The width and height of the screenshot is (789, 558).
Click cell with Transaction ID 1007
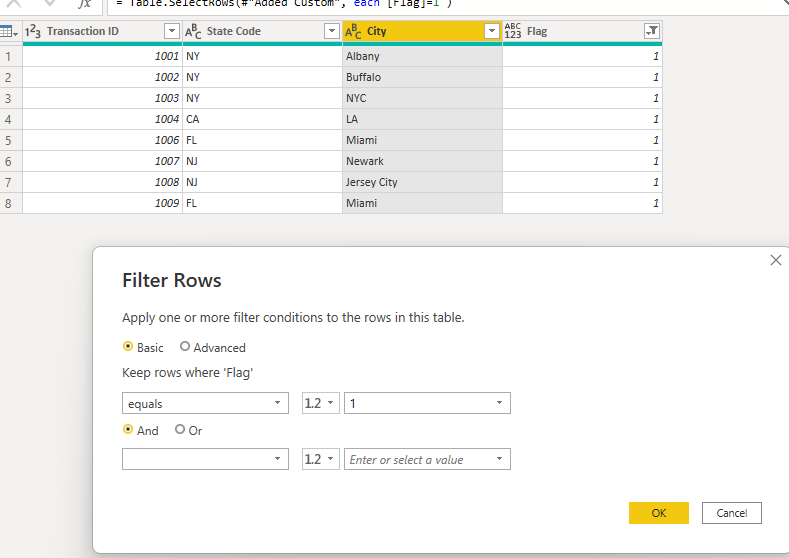click(x=102, y=161)
